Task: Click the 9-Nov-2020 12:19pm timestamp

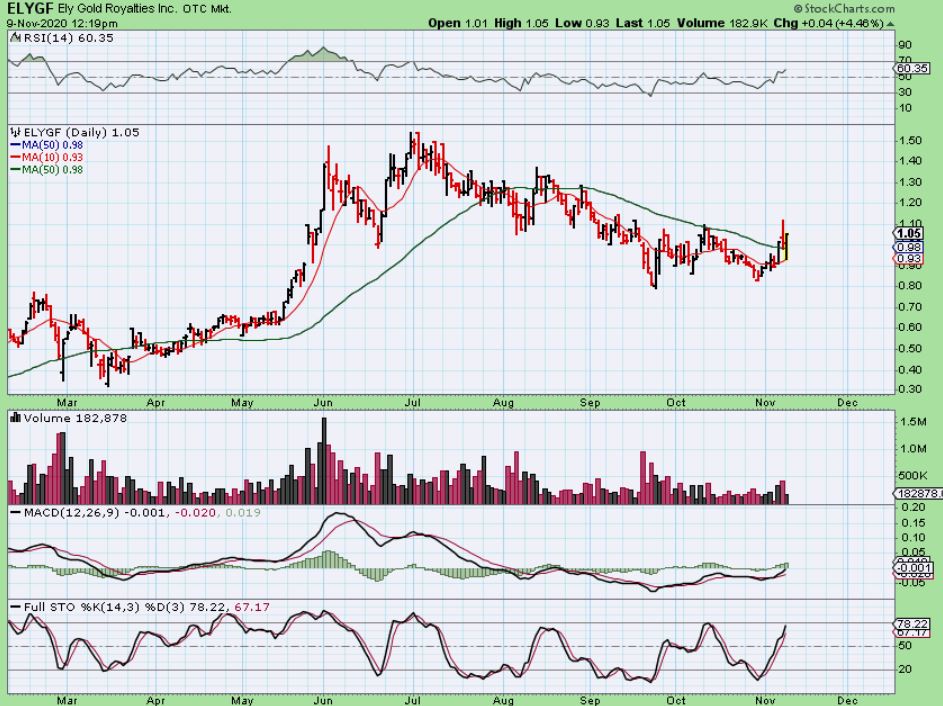Action: click(62, 23)
